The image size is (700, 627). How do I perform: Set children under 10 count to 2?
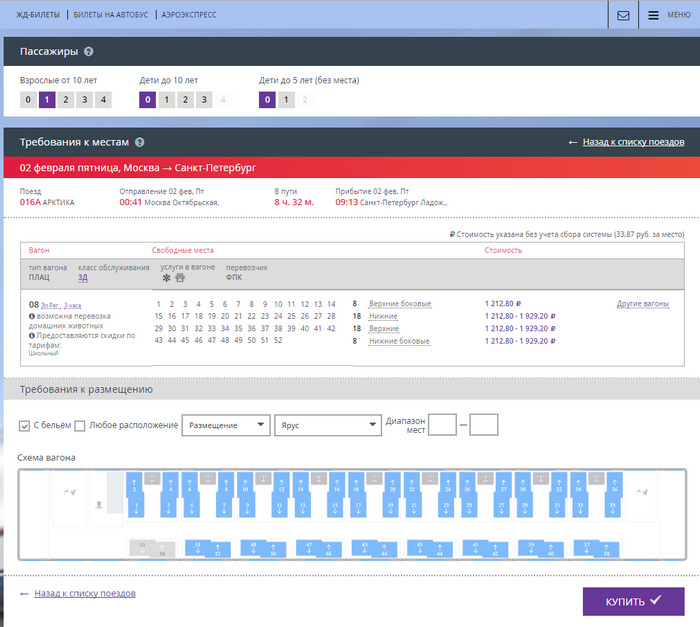pyautogui.click(x=185, y=100)
